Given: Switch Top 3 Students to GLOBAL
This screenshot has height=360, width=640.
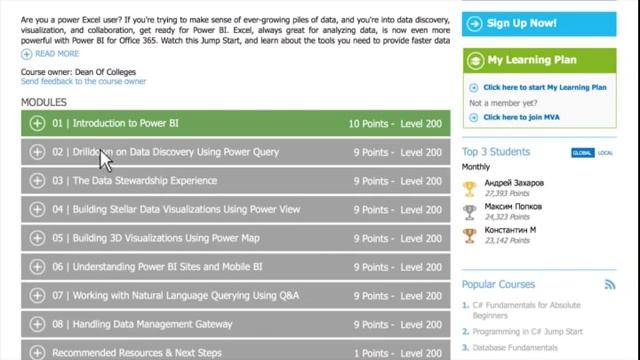Looking at the screenshot, I should pos(582,153).
